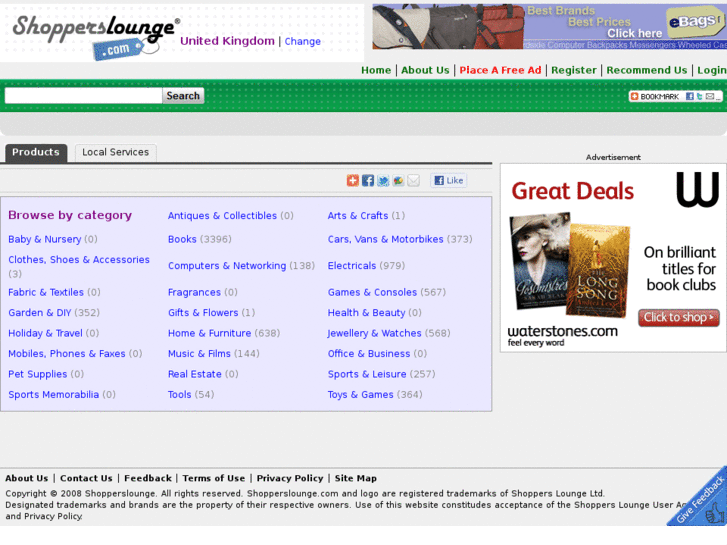727x545 pixels.
Task: Switch to the Products tab
Action: pyautogui.click(x=36, y=153)
